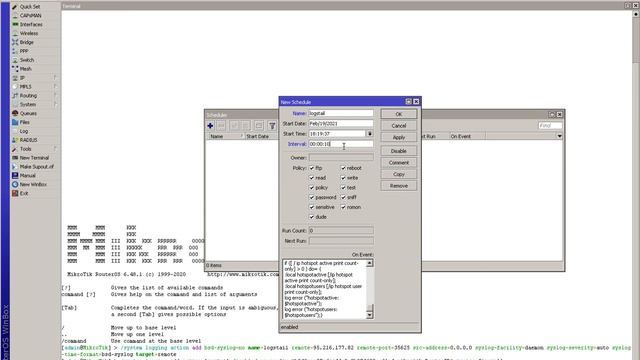
Task: Toggle the reboot policy checkbox
Action: coord(343,168)
